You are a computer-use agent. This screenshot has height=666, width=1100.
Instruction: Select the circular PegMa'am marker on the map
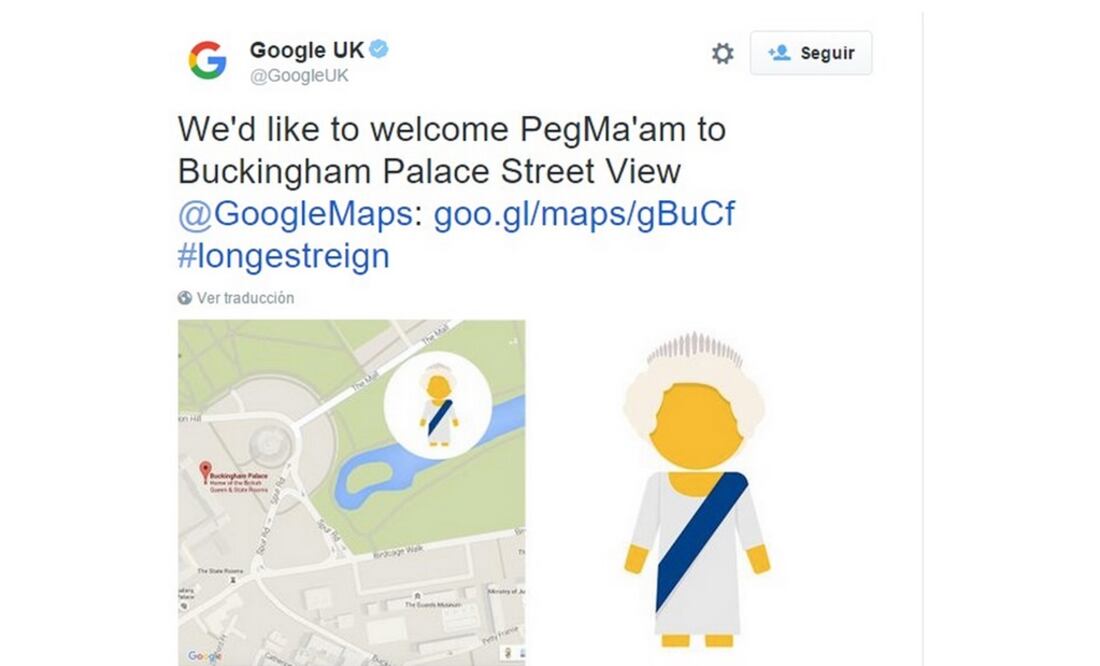click(x=435, y=402)
